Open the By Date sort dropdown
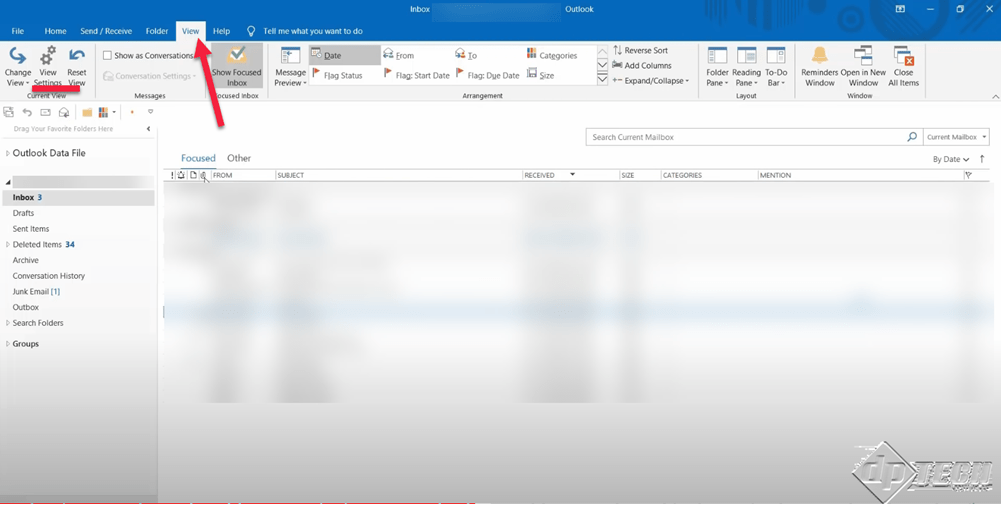 [951, 160]
